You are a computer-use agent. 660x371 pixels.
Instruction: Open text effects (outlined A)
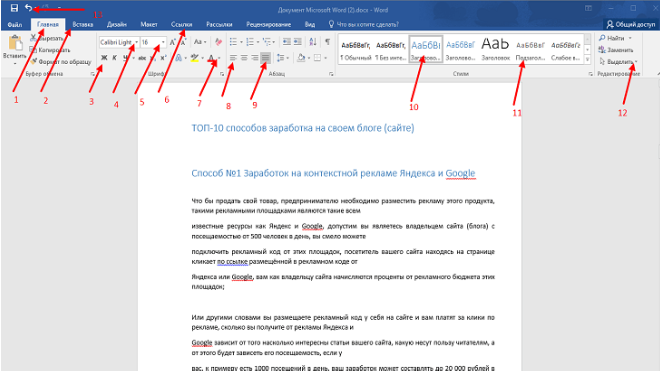click(178, 58)
